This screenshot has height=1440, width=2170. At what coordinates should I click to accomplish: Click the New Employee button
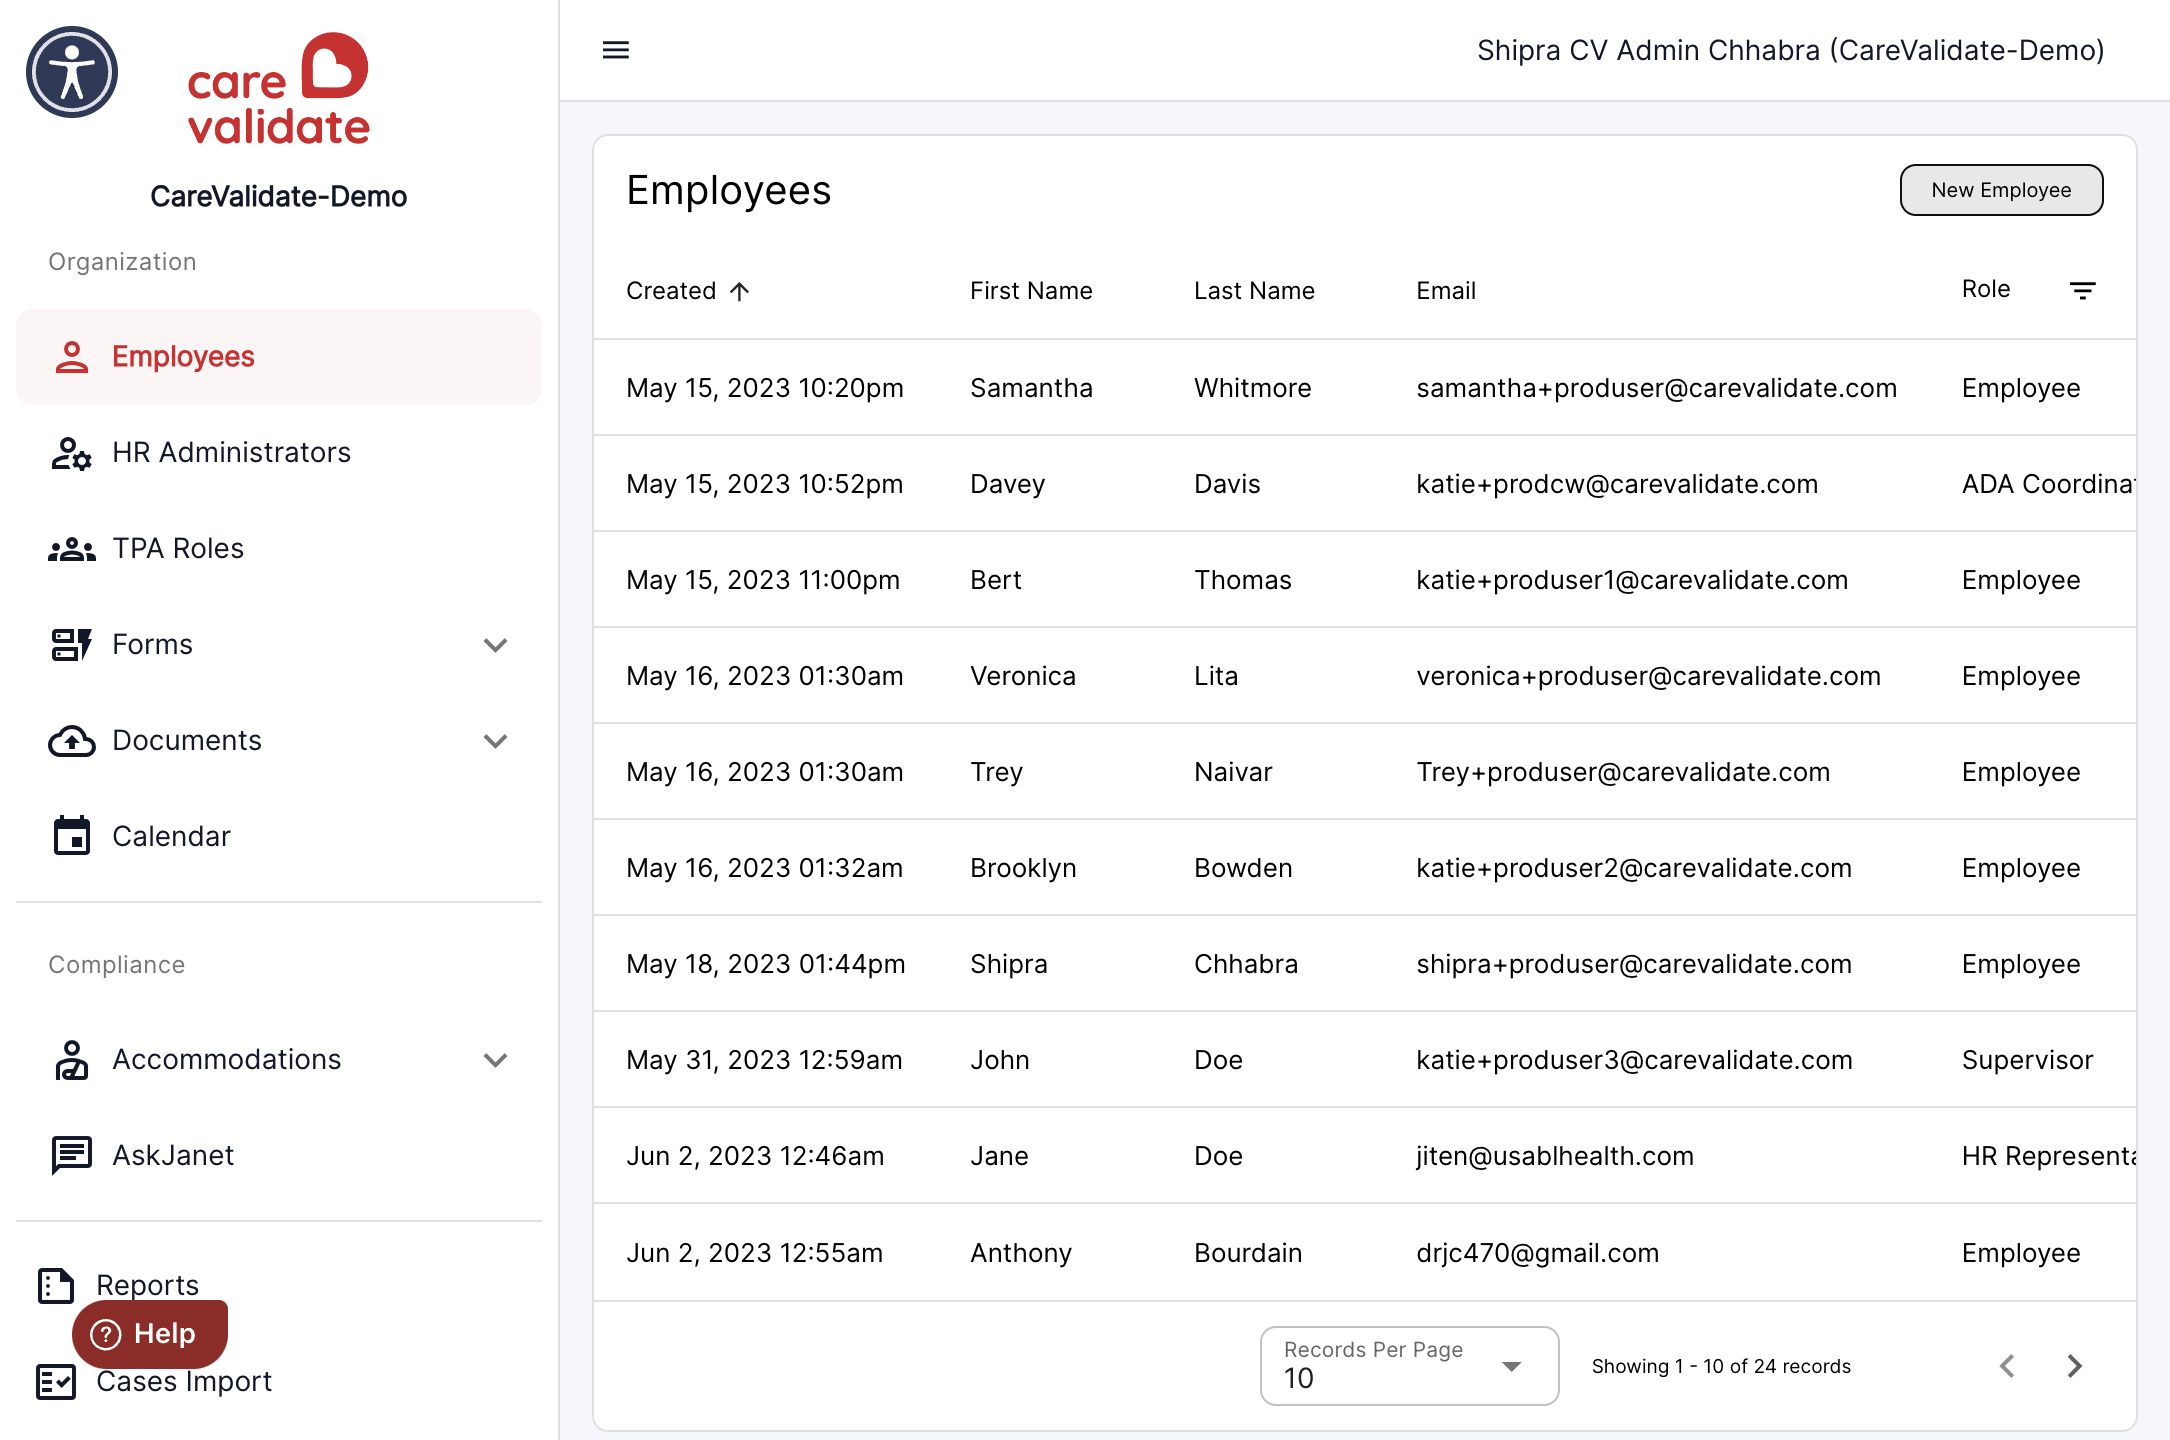[x=2001, y=190]
